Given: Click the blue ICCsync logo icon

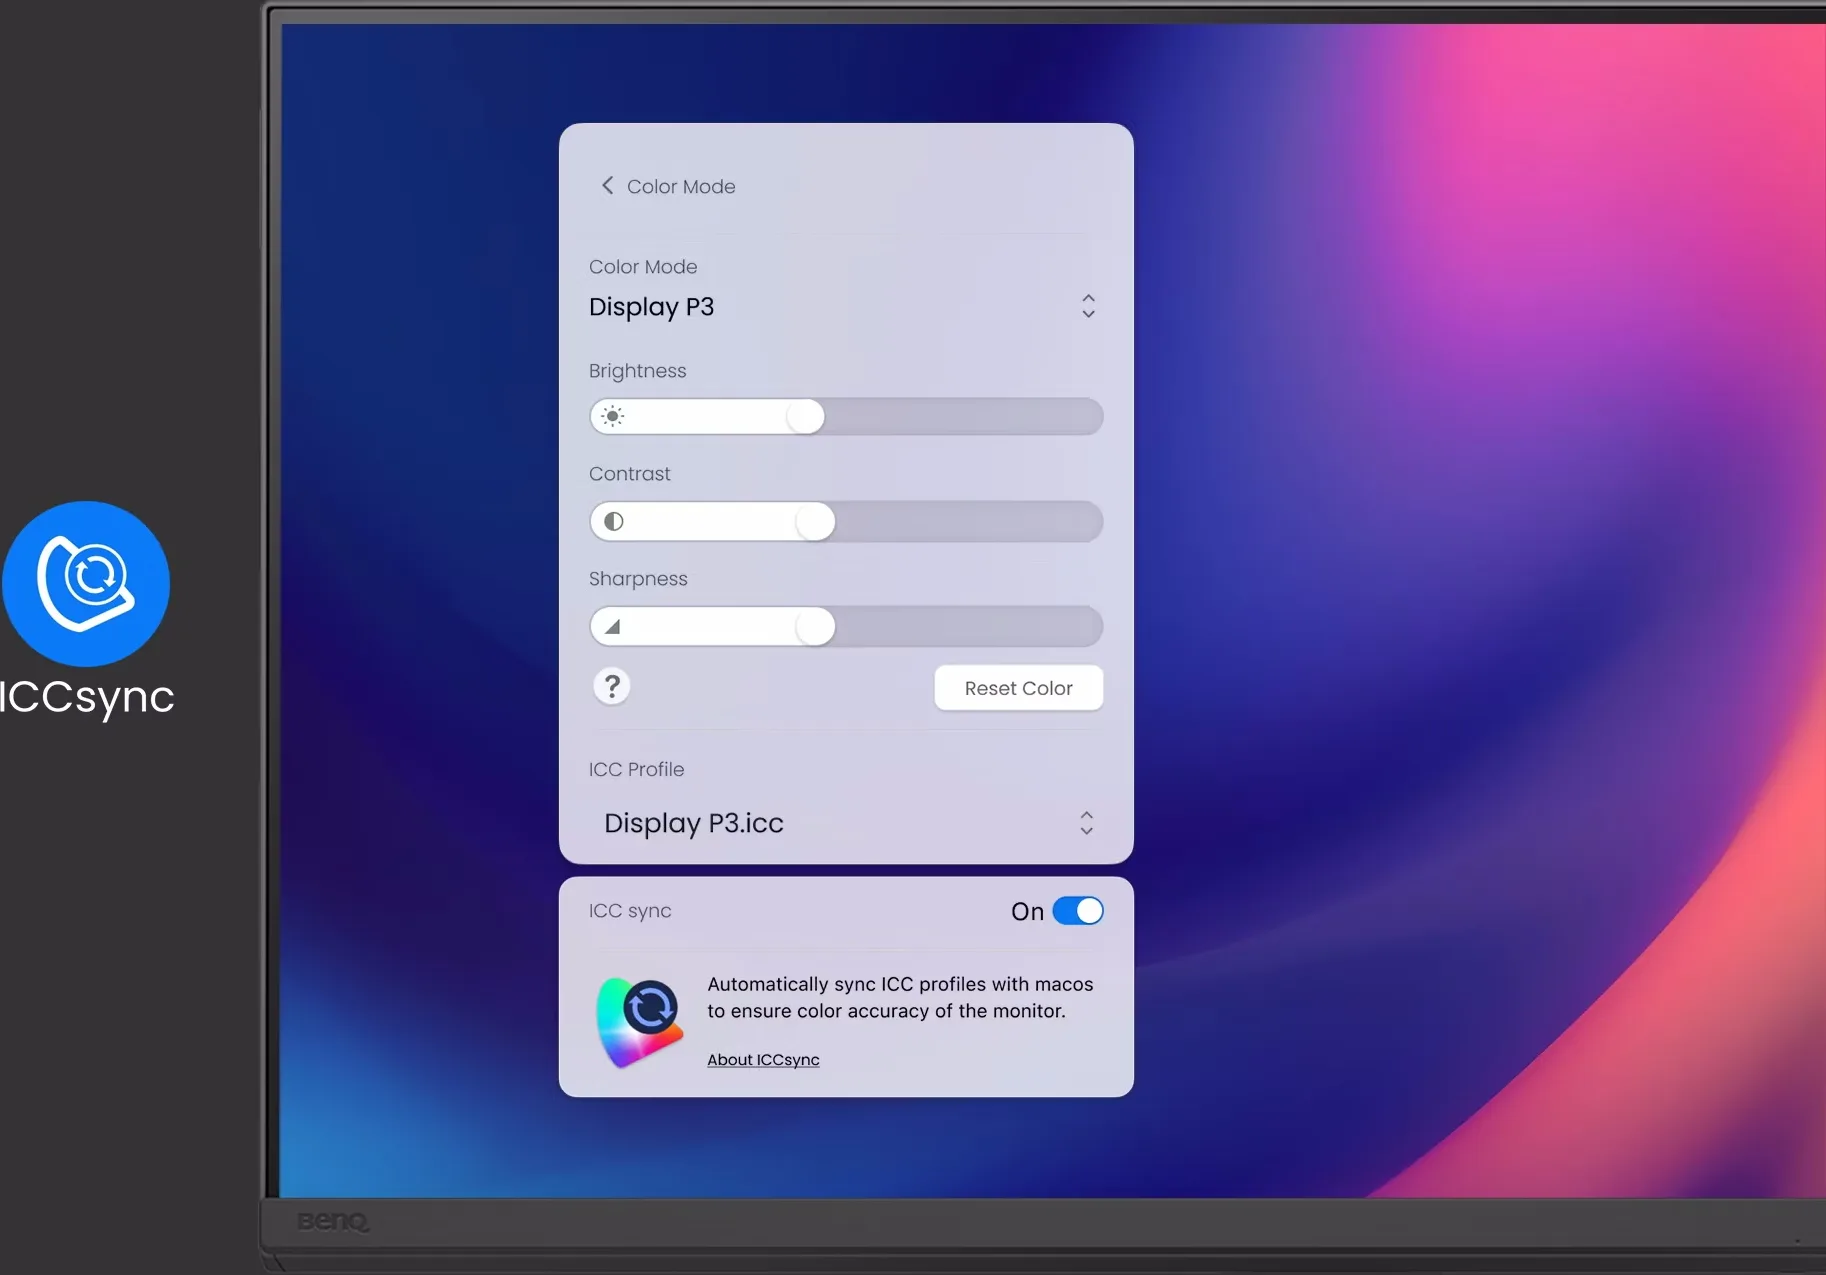Looking at the screenshot, I should [86, 584].
